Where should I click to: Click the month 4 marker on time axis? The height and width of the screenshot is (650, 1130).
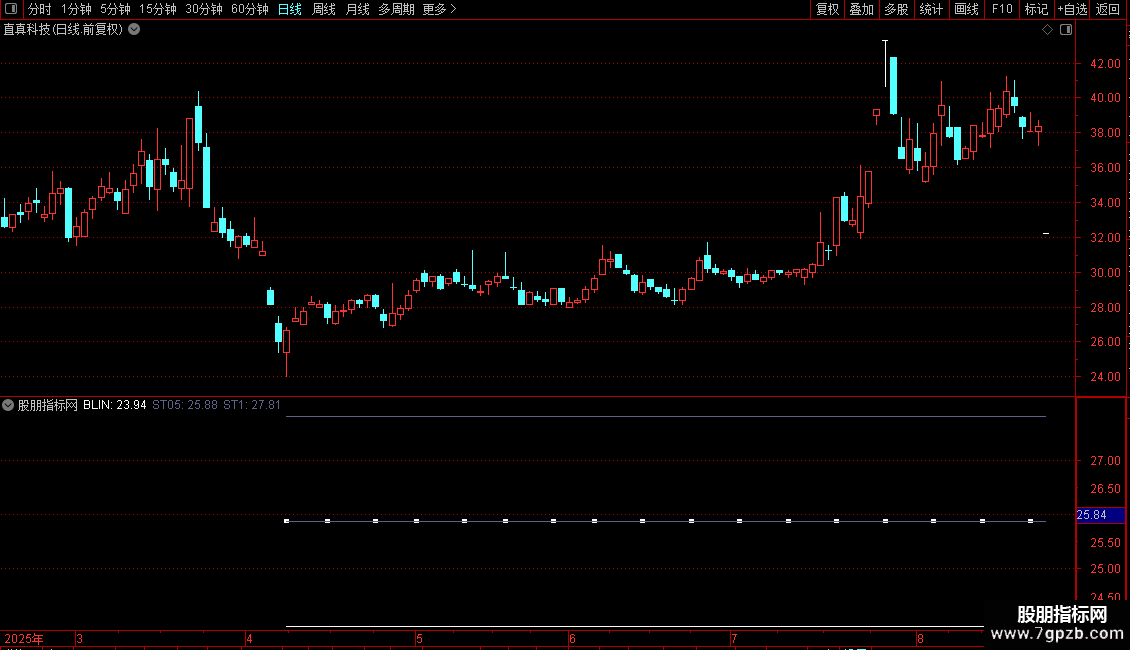249,638
